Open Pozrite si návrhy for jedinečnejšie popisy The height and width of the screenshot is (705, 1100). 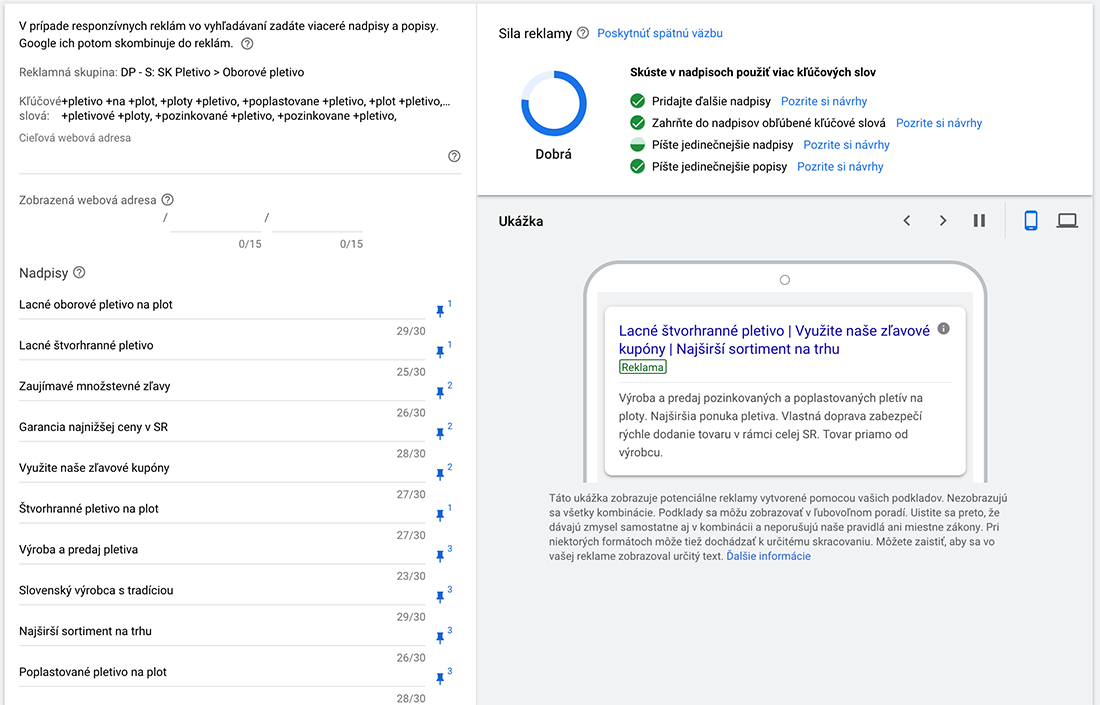pos(840,166)
